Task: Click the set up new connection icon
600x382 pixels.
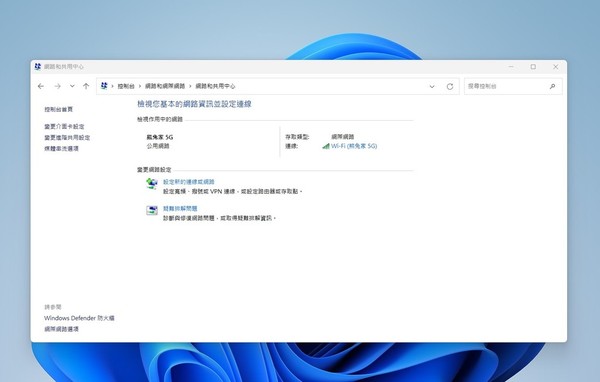Action: coord(152,184)
